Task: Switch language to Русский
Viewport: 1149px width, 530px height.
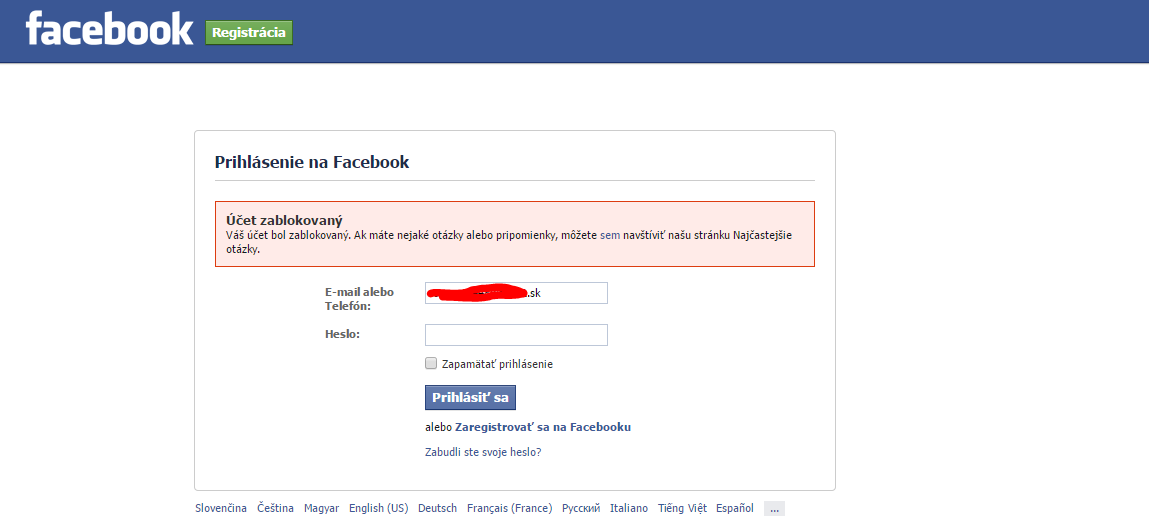Action: pos(581,508)
